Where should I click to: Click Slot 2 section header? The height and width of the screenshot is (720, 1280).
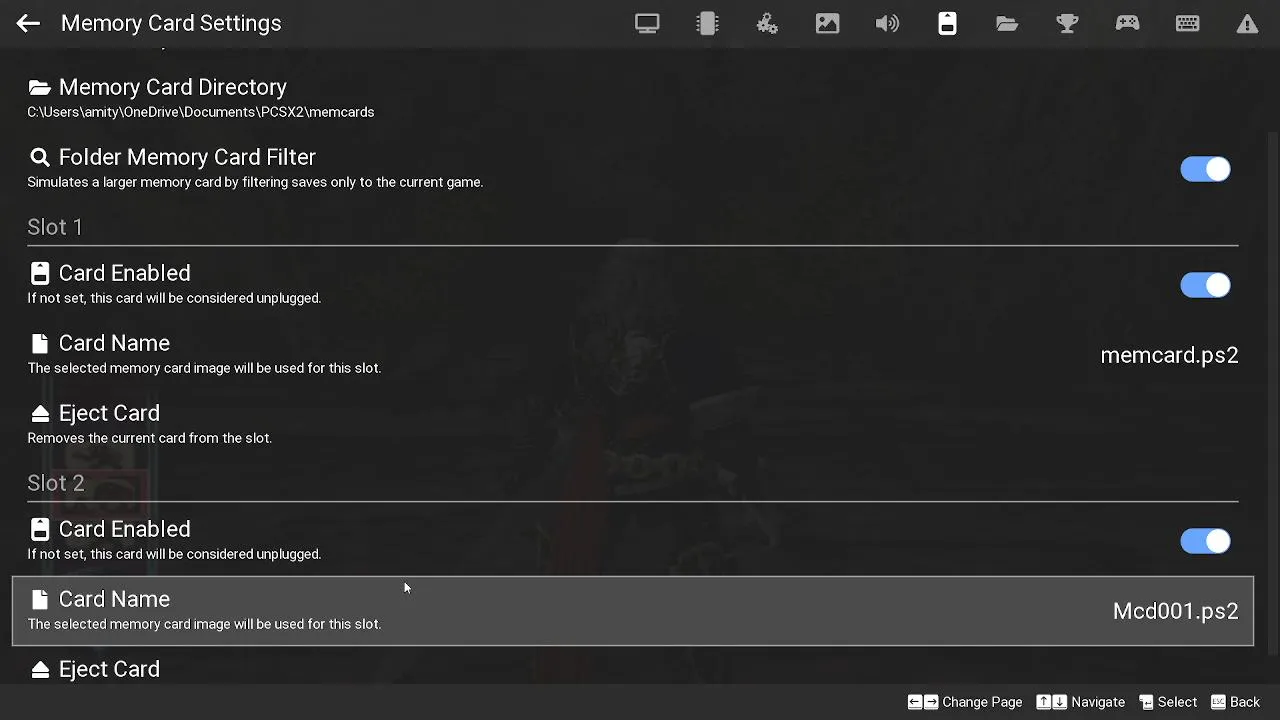coord(56,483)
